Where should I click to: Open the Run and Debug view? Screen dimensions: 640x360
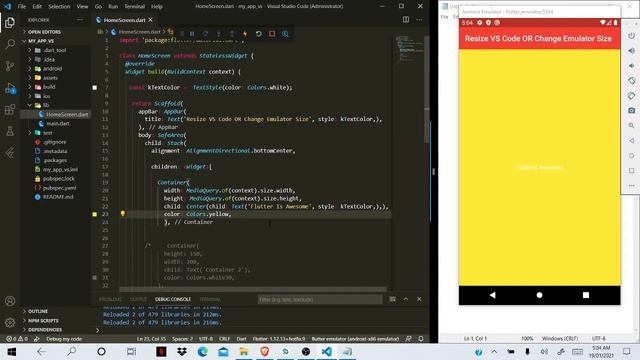point(10,88)
